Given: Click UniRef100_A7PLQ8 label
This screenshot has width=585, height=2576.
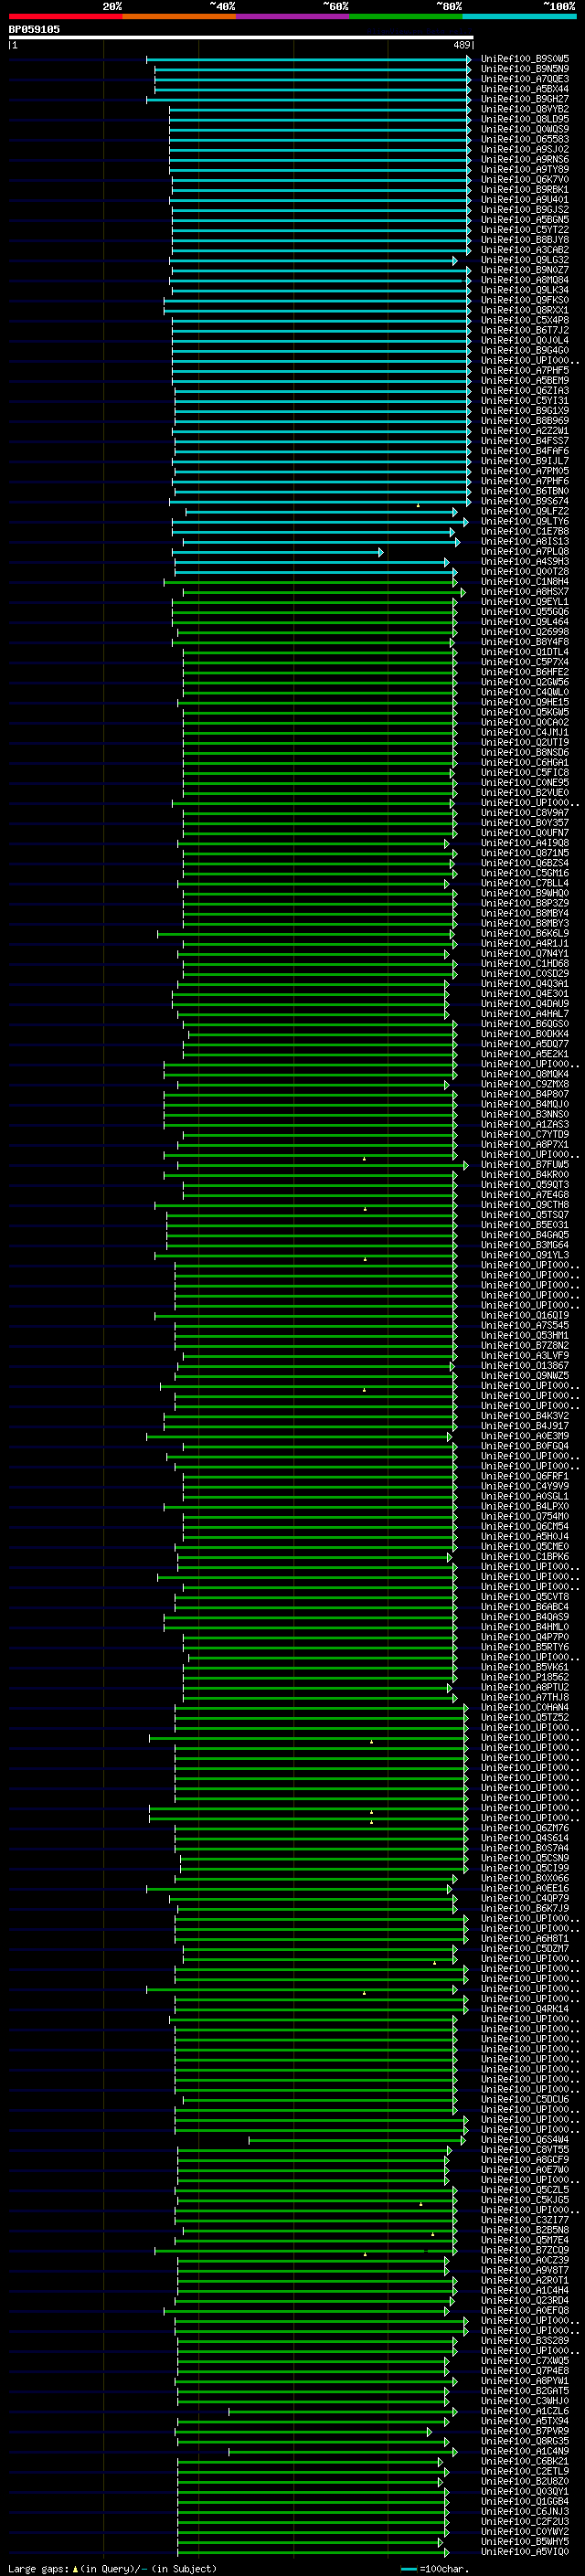Looking at the screenshot, I should 524,551.
